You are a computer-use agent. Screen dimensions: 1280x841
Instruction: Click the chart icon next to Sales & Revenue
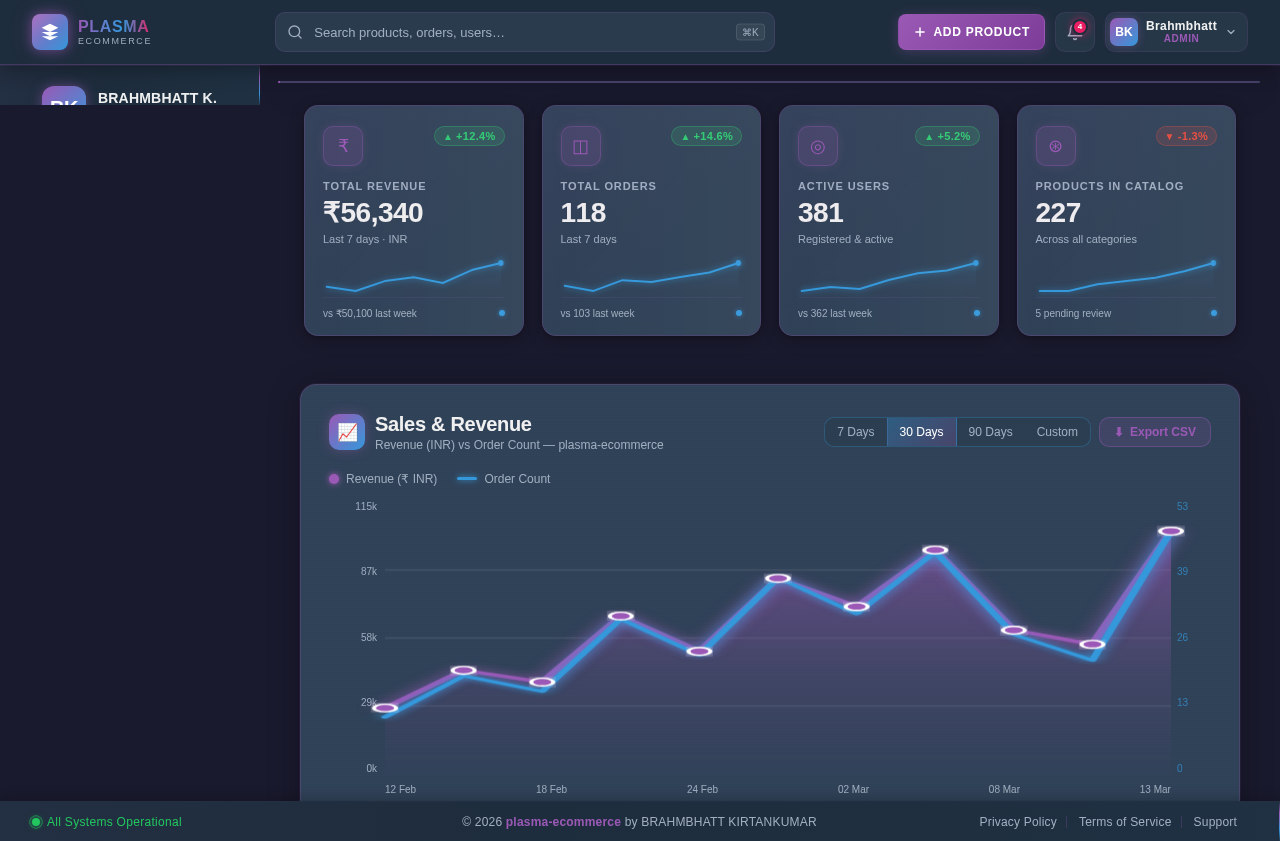coord(346,431)
